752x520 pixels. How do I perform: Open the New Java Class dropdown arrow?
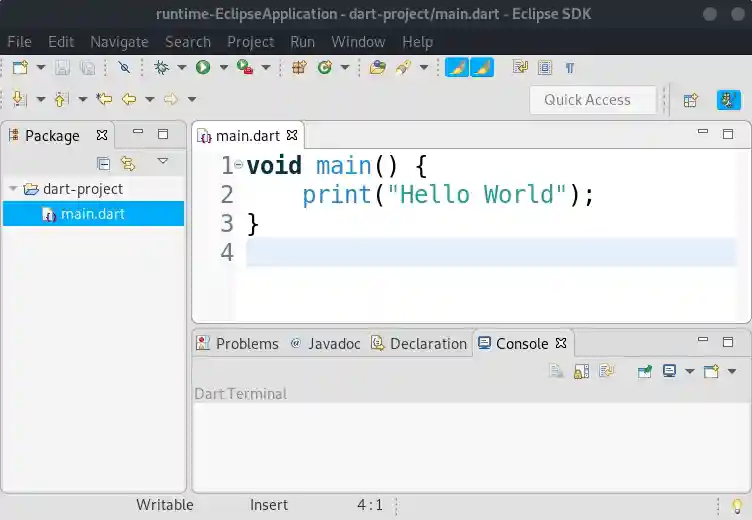[345, 68]
